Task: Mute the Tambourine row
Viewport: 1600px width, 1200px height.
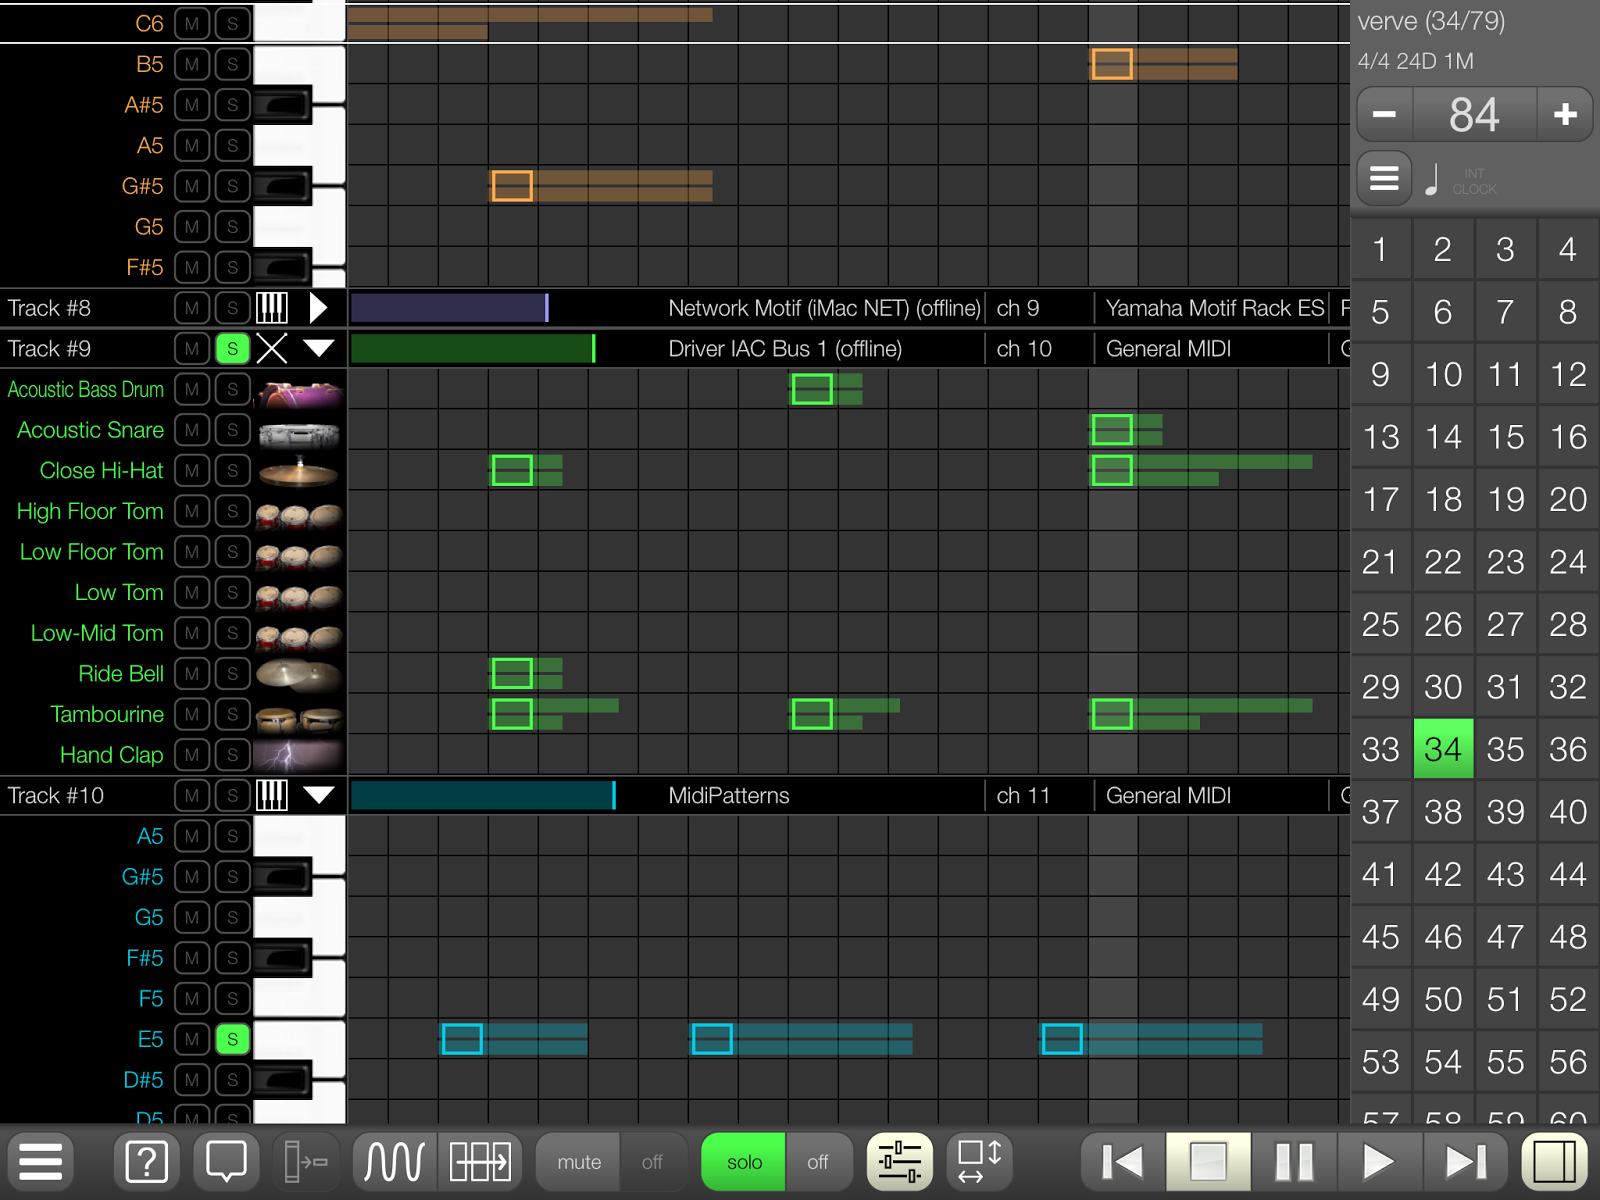Action: [x=191, y=714]
